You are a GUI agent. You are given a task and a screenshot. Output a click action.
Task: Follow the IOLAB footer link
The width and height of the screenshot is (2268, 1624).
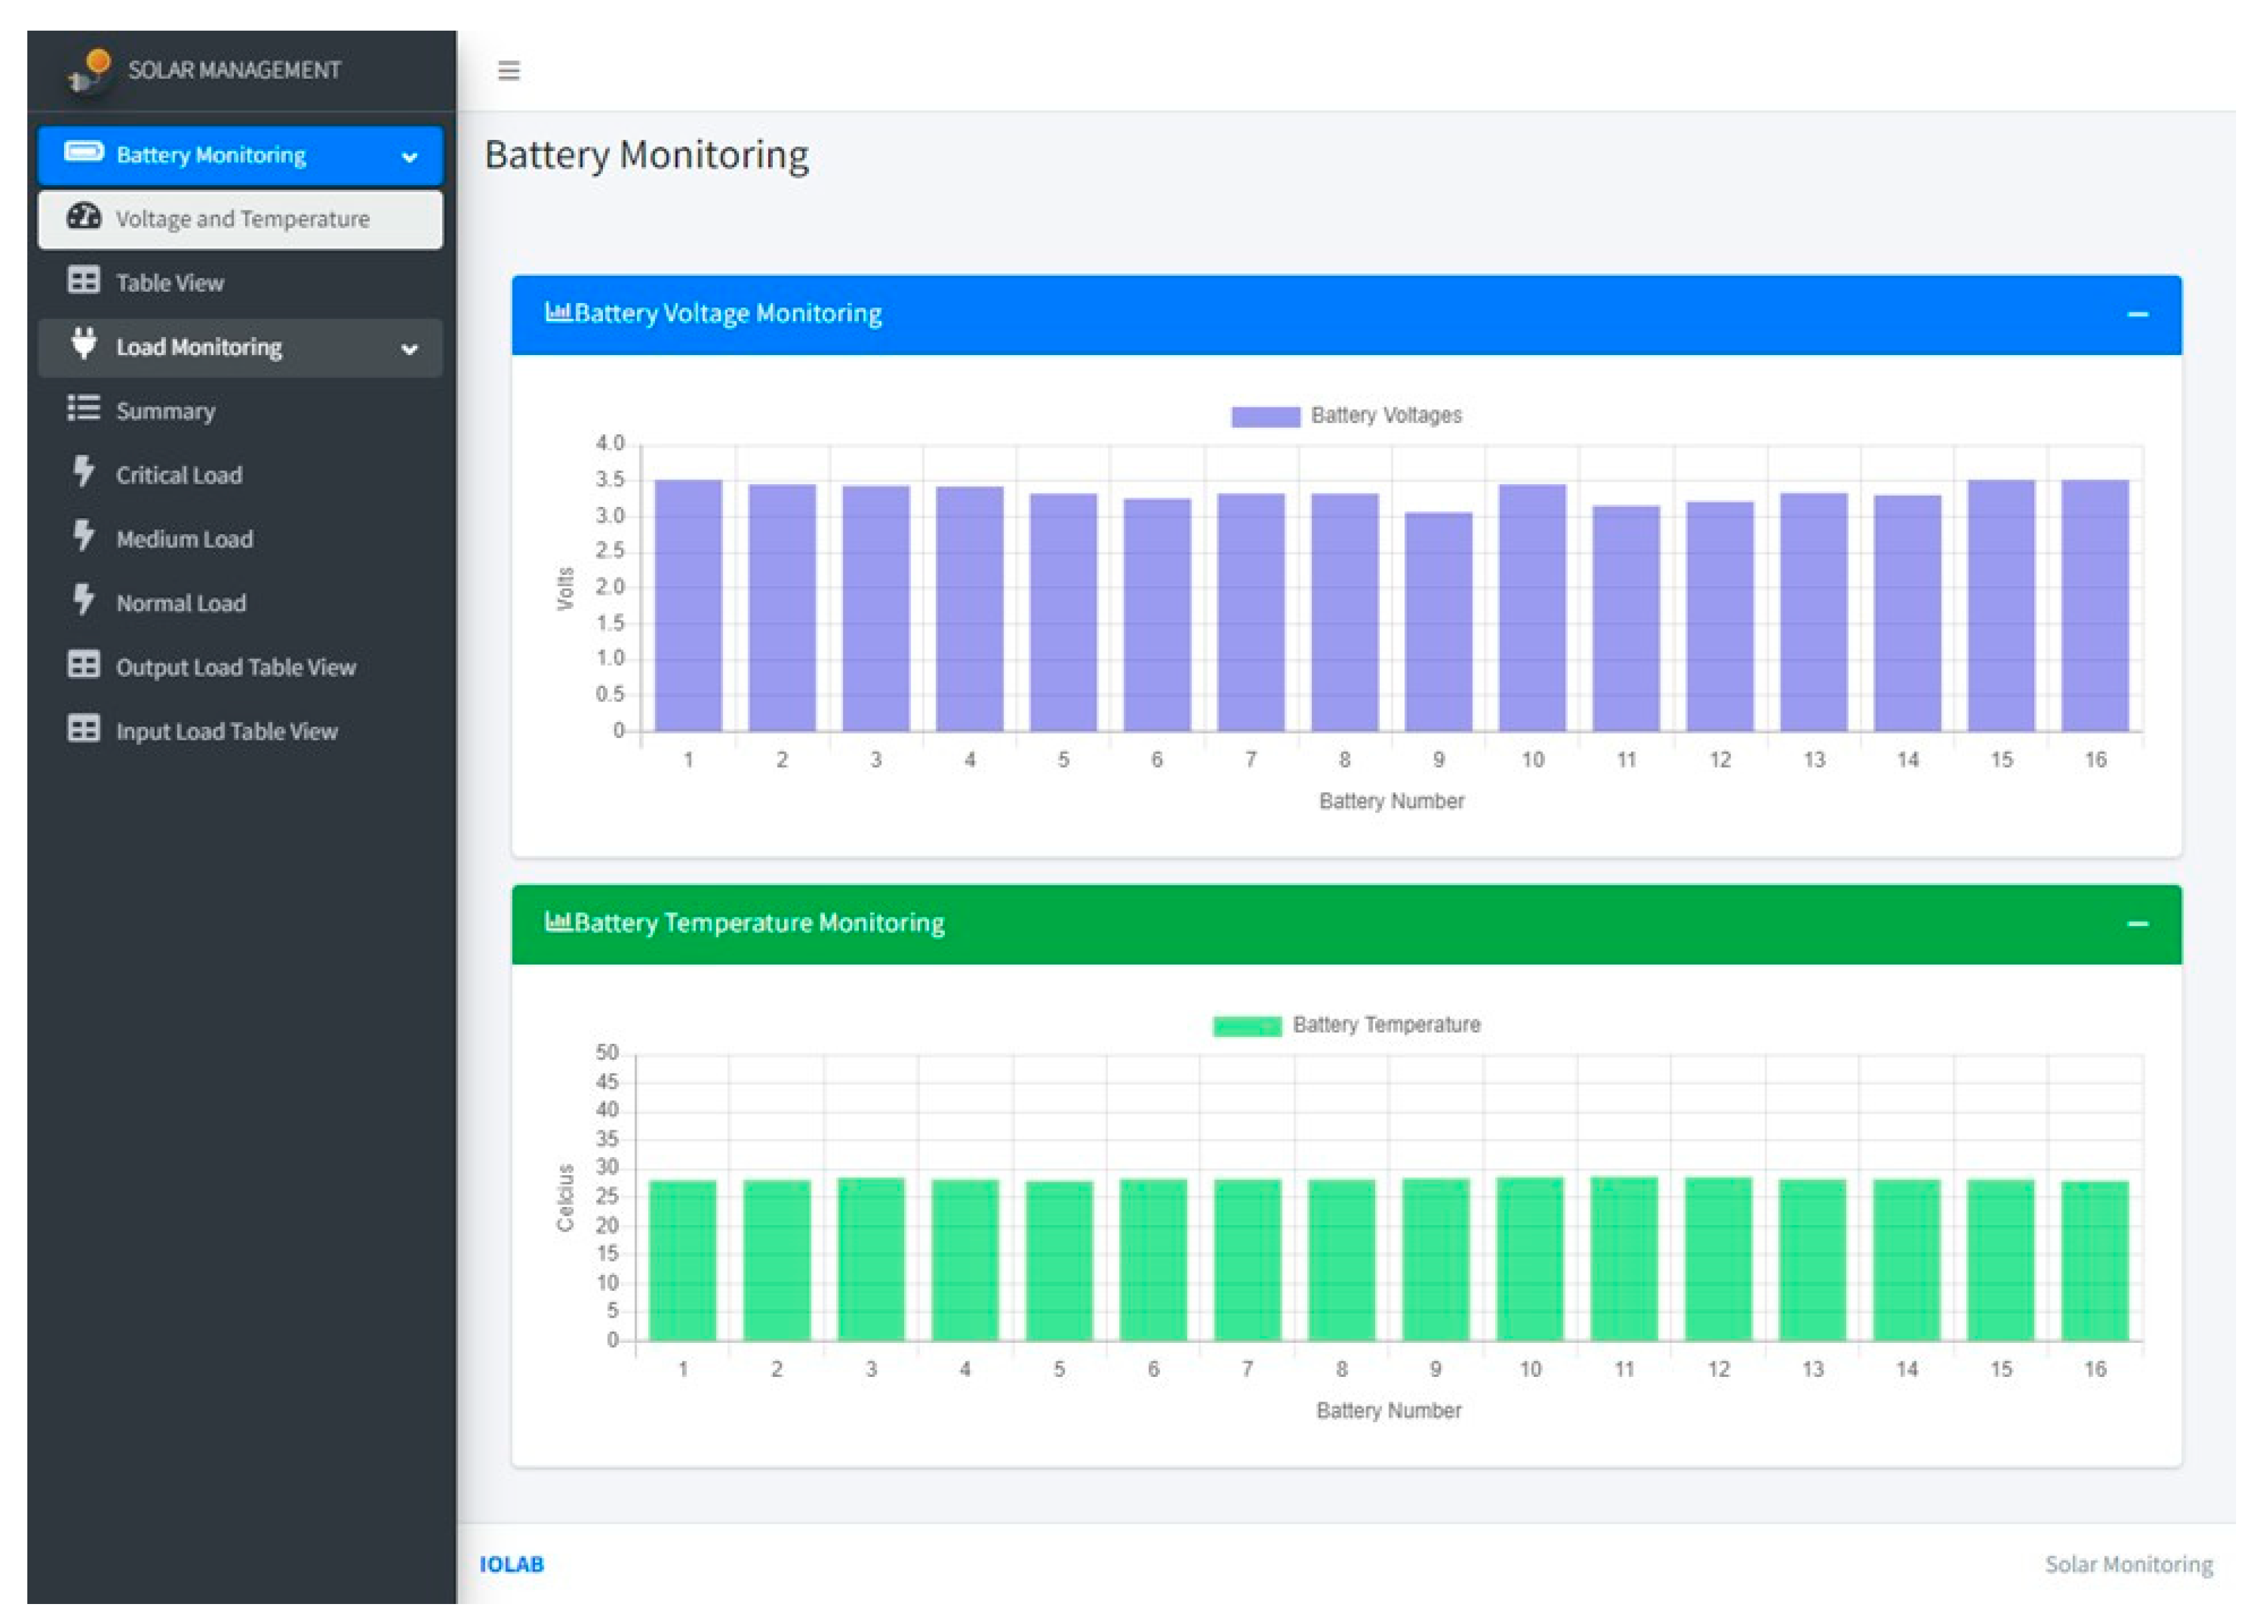[511, 1564]
